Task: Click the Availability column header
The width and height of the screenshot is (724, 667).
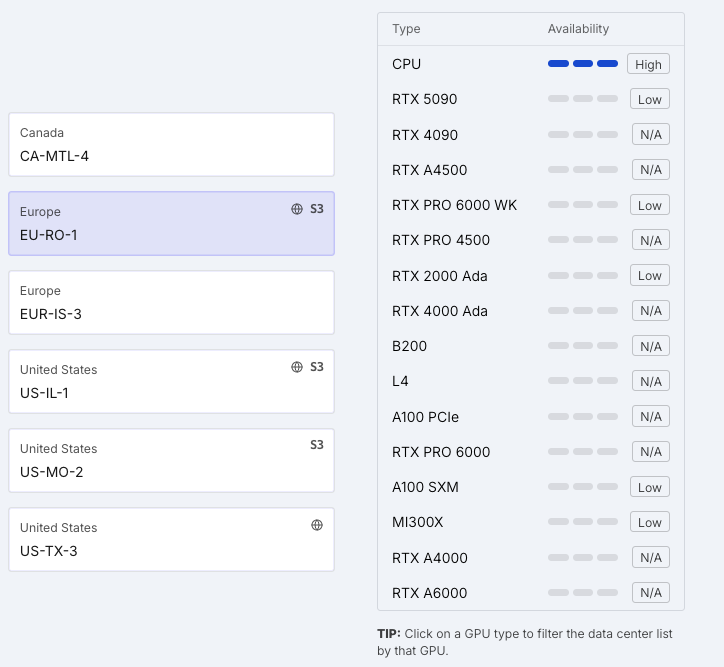Action: [x=578, y=29]
